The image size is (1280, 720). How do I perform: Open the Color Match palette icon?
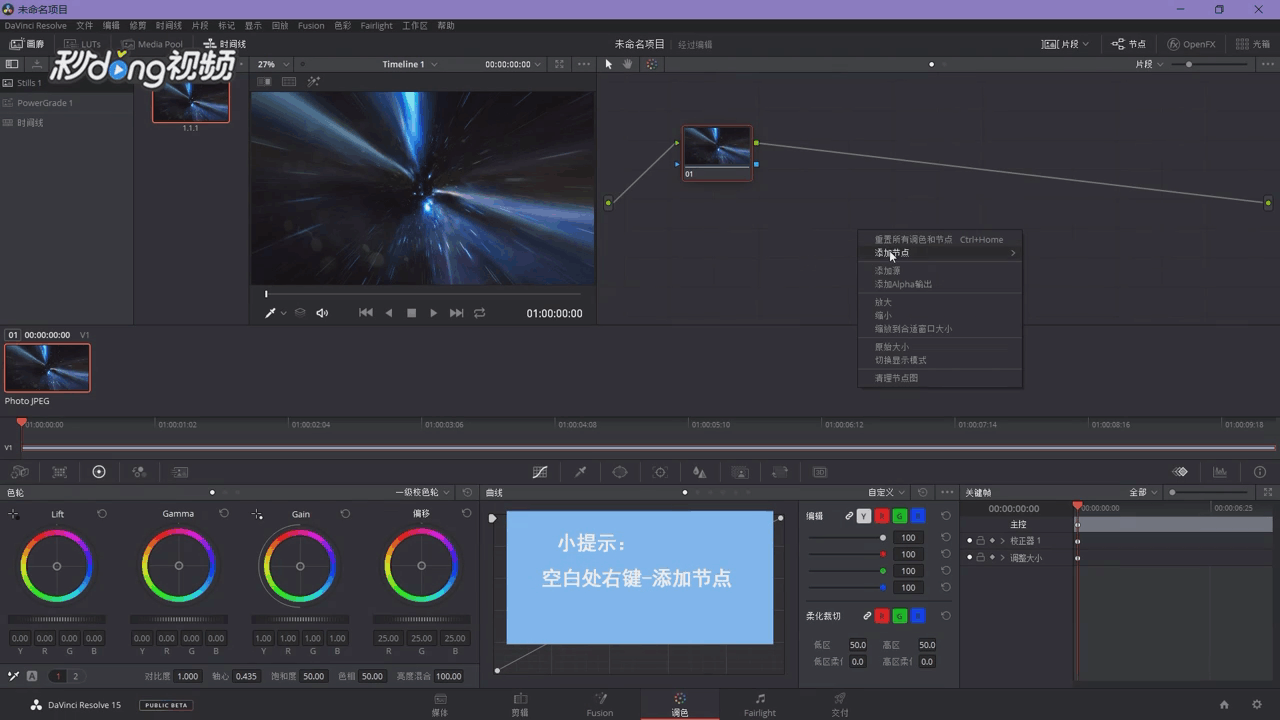tap(60, 472)
